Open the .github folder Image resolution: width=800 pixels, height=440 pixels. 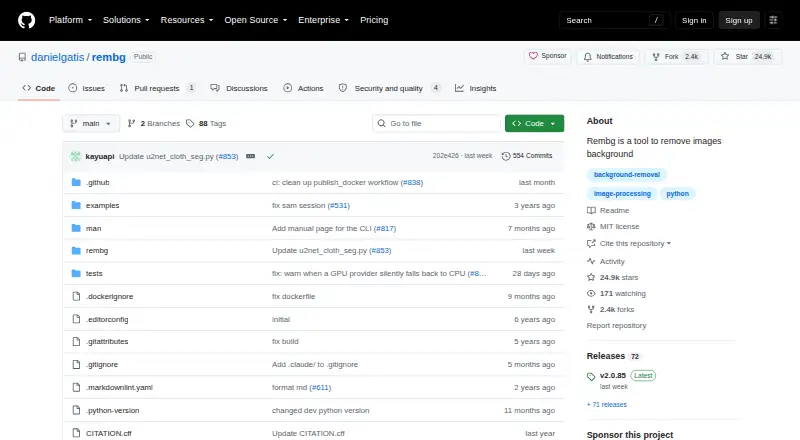(97, 183)
